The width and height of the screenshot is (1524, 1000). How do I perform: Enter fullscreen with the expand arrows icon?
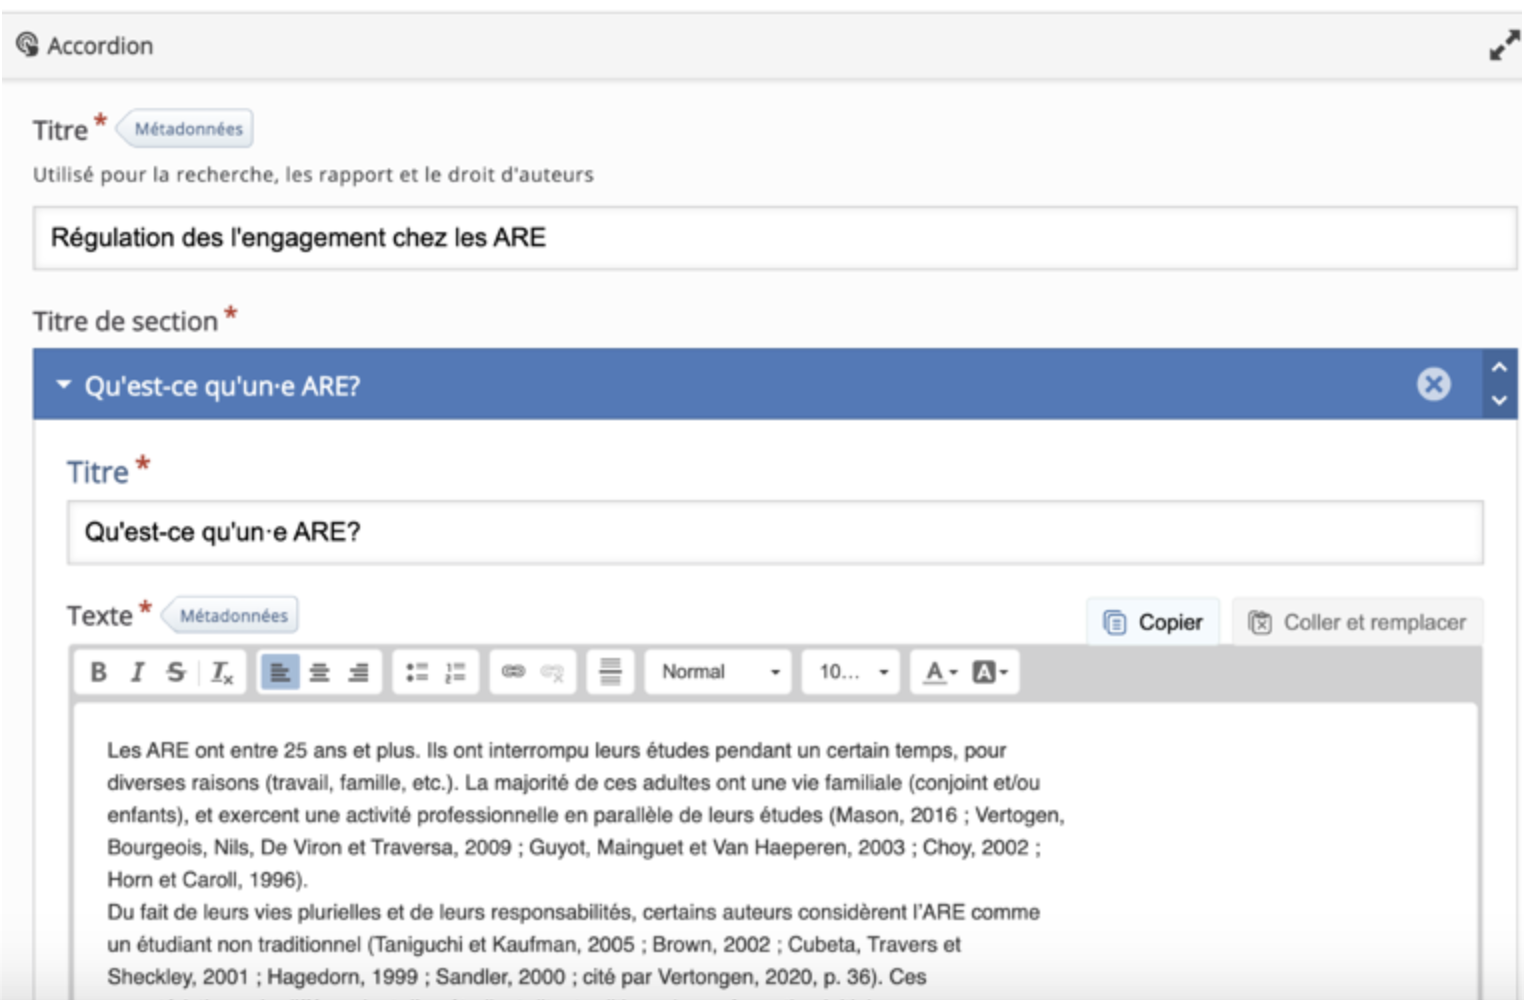click(x=1503, y=46)
